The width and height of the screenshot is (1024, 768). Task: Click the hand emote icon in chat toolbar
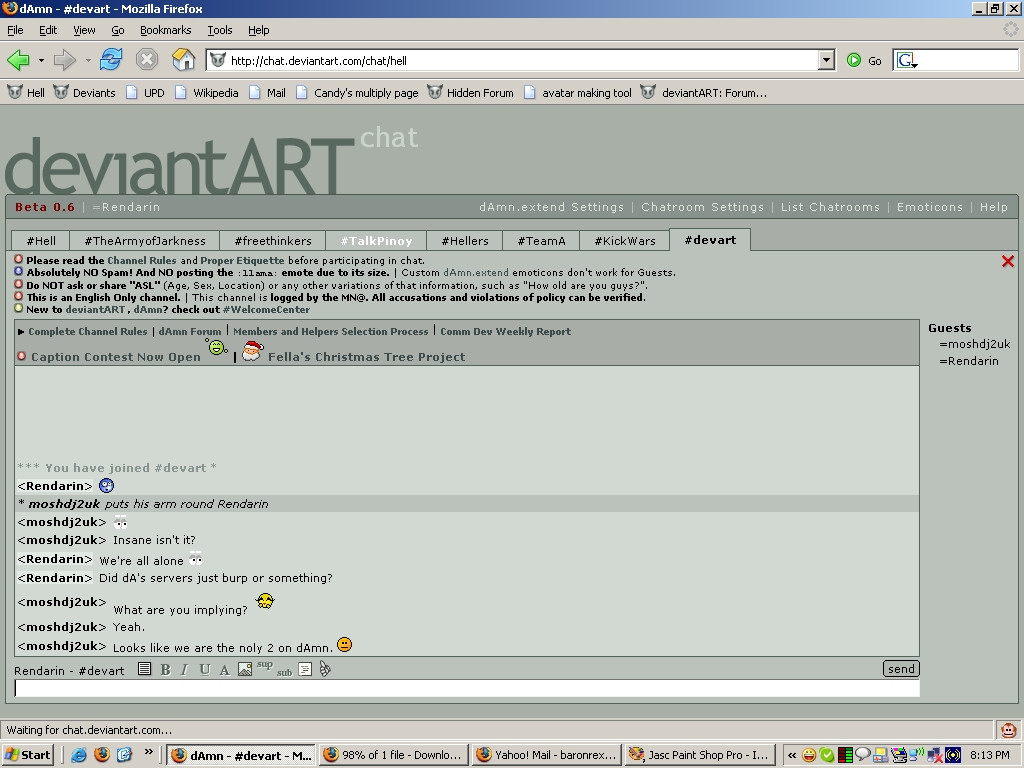(325, 669)
